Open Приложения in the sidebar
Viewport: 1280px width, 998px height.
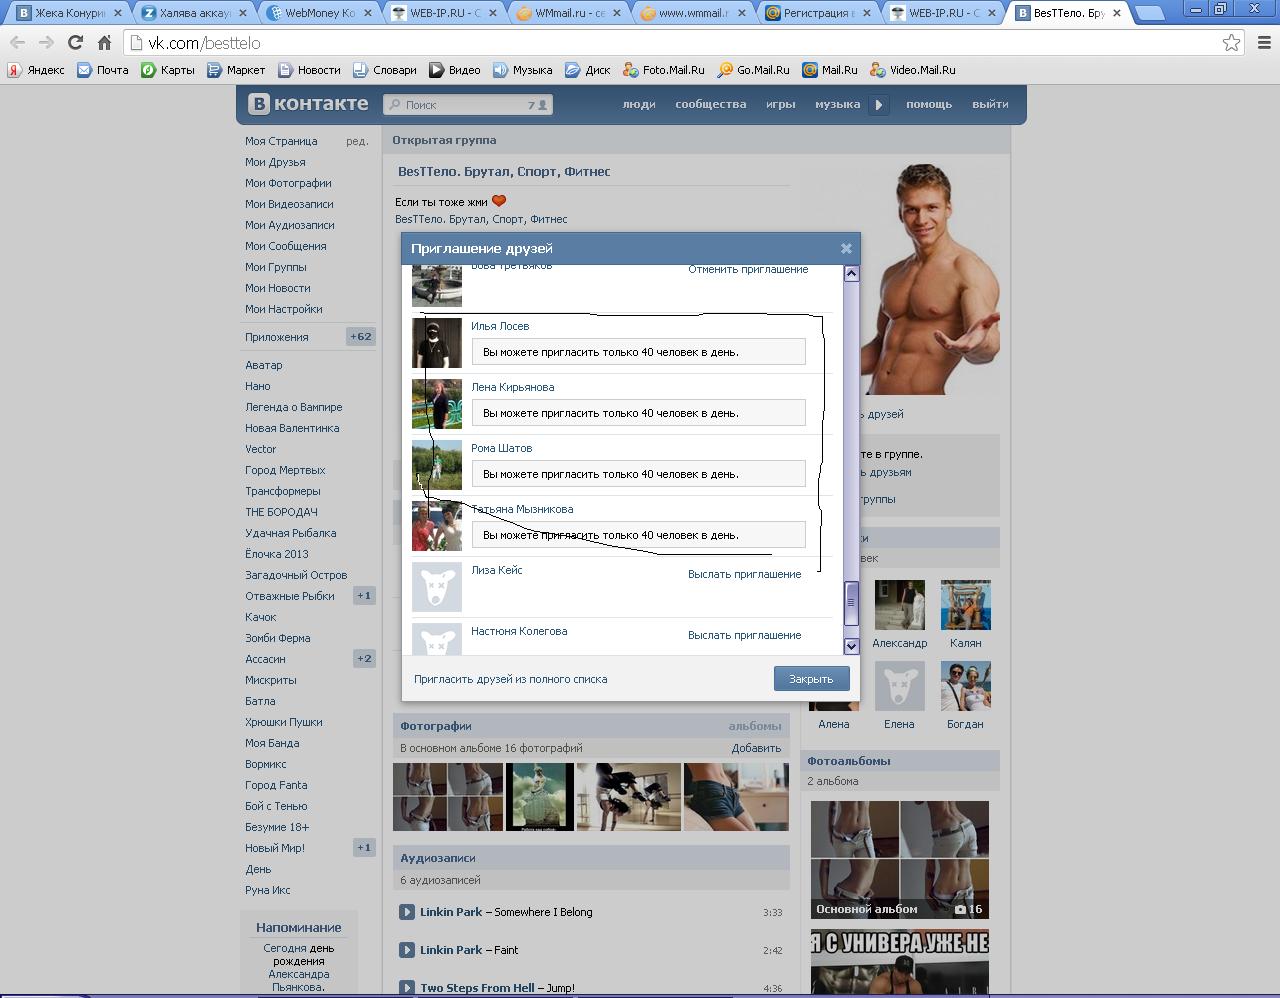coord(276,337)
